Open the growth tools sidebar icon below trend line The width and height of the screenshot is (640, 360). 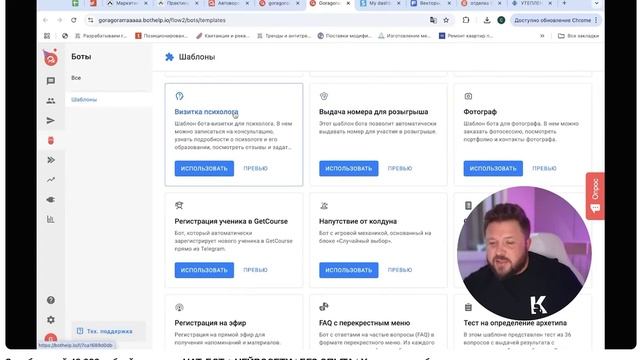coord(51,200)
